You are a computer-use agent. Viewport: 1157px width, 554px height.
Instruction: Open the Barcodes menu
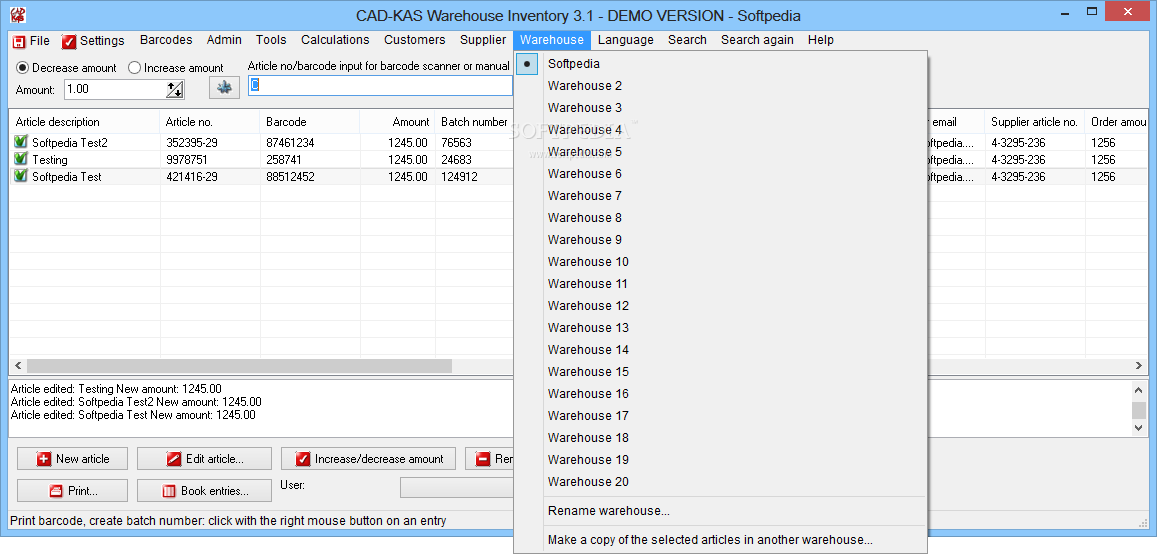(x=166, y=40)
